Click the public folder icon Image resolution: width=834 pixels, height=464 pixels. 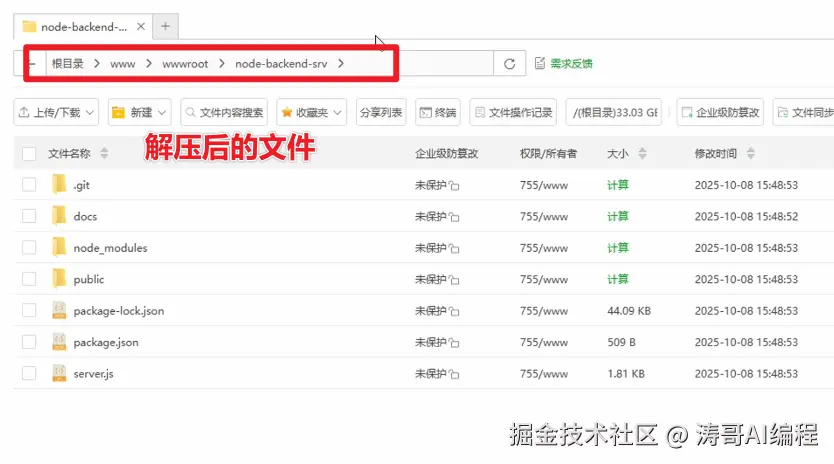(59, 279)
